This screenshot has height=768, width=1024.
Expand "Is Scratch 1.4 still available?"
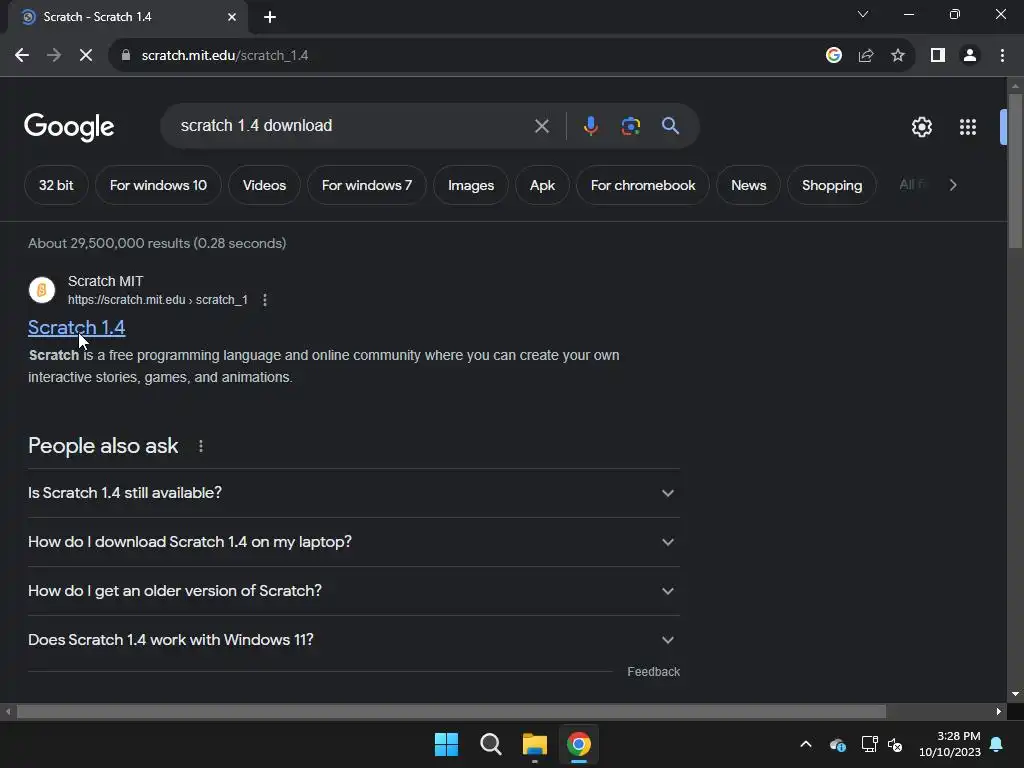click(x=353, y=493)
